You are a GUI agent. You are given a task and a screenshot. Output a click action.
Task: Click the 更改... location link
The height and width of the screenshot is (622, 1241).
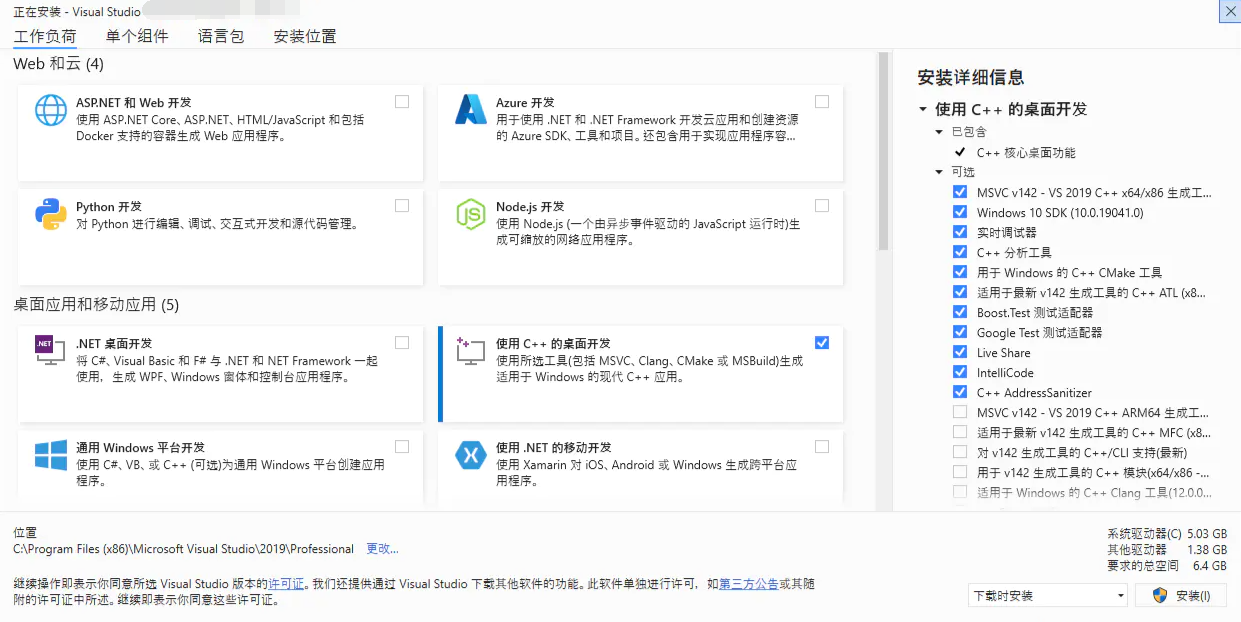382,549
